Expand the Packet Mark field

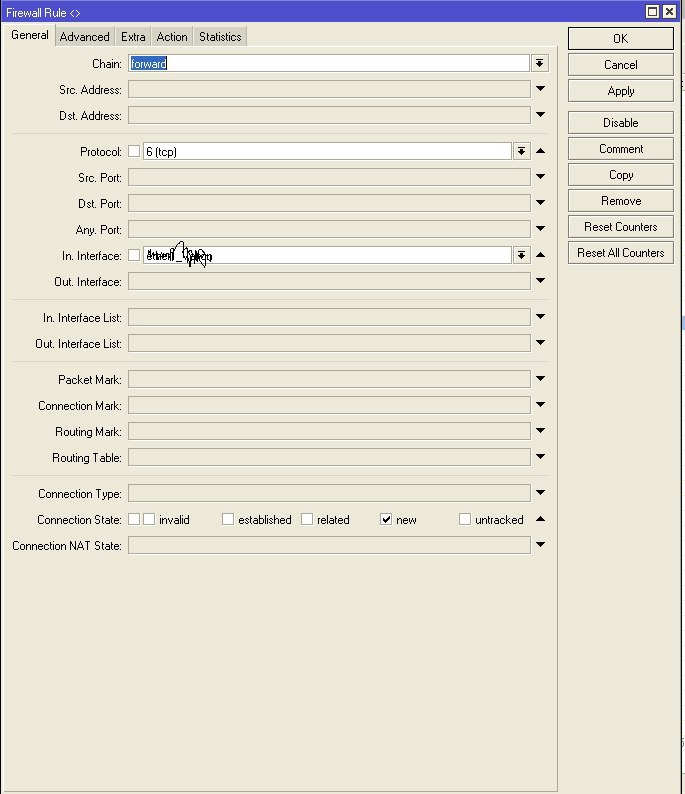click(x=540, y=379)
